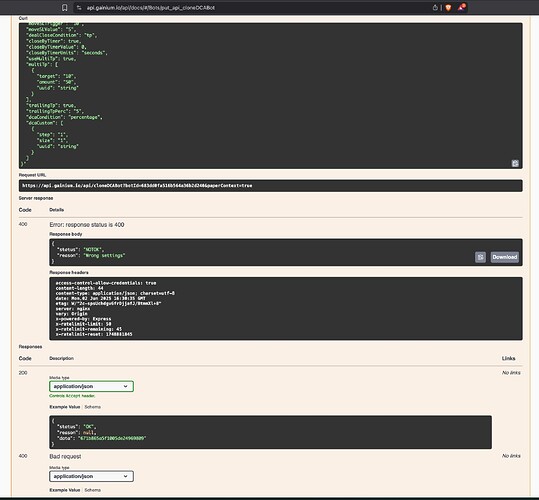The height and width of the screenshot is (500, 539).
Task: Open Brave Rewards triangle icon
Action: tap(461, 7)
